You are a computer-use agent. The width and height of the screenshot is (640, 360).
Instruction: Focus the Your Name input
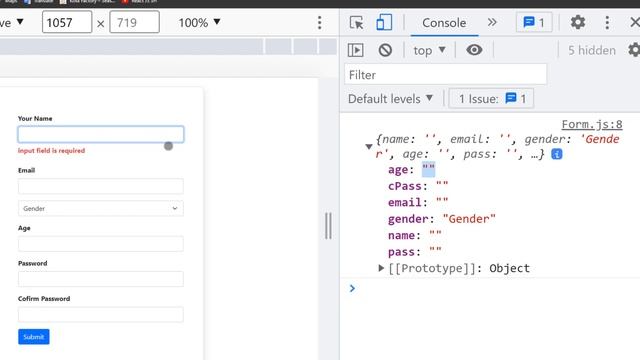point(101,134)
